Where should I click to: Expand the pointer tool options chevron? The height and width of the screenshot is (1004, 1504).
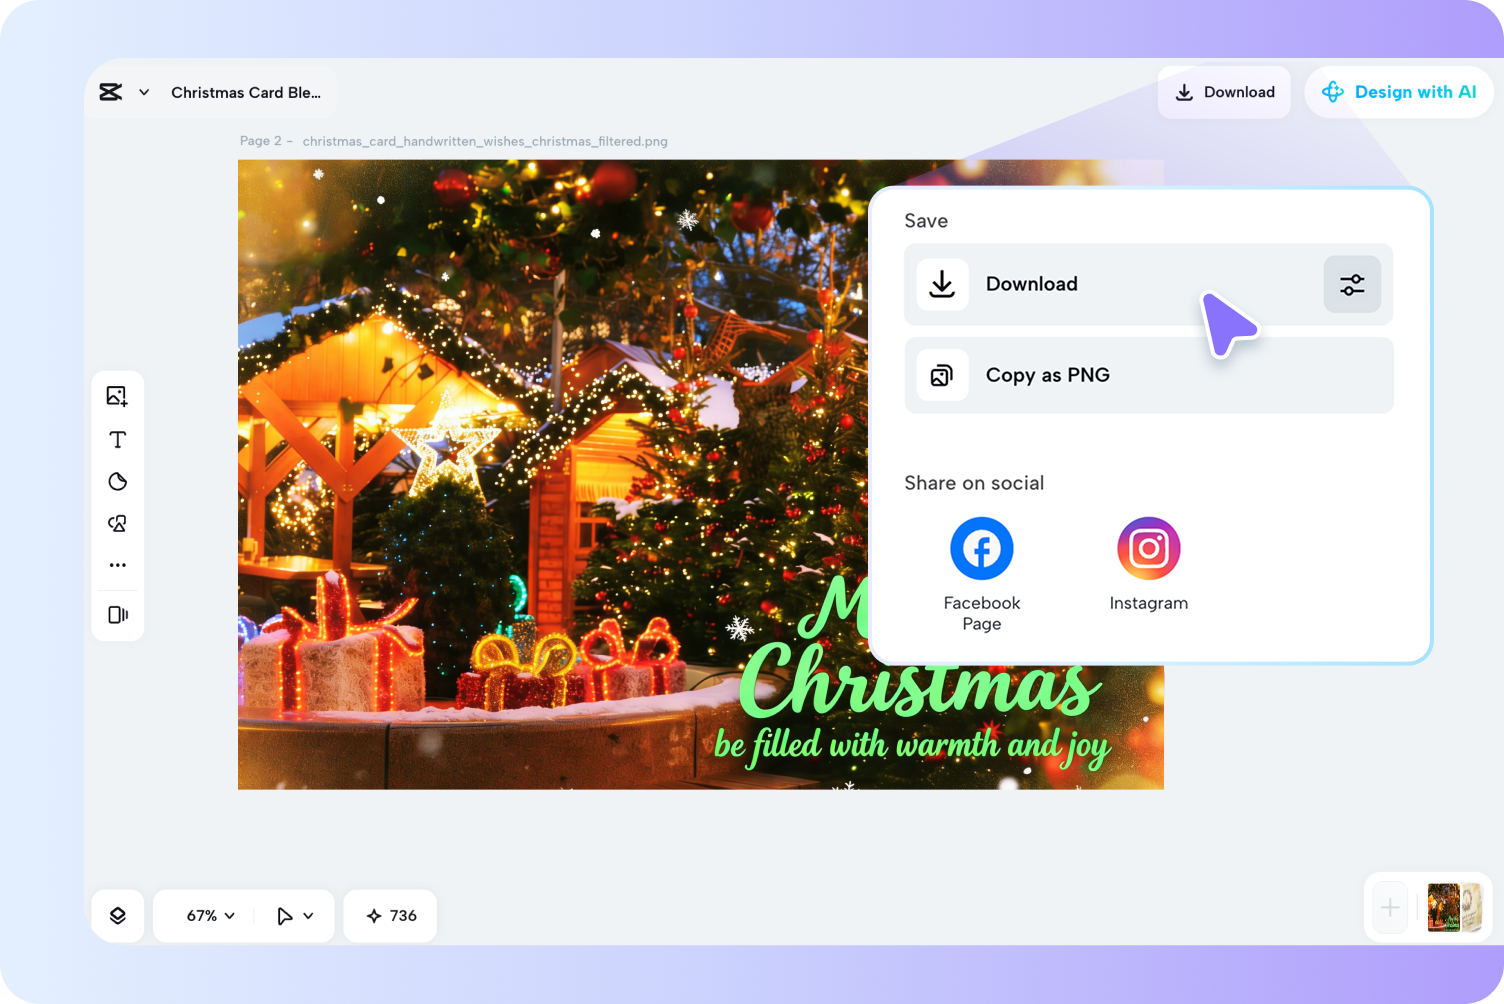pyautogui.click(x=308, y=915)
